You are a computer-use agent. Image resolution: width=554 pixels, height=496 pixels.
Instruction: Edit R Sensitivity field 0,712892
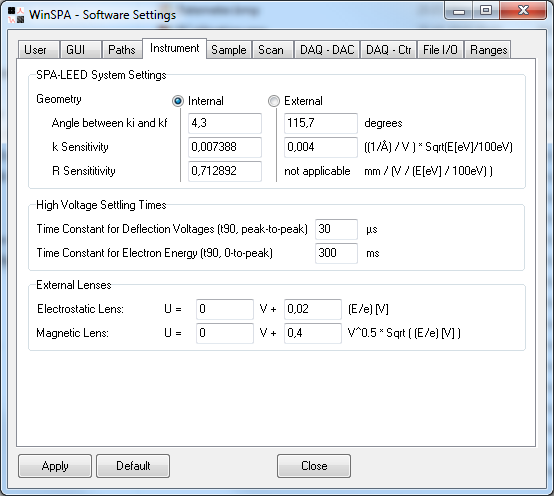(x=225, y=171)
